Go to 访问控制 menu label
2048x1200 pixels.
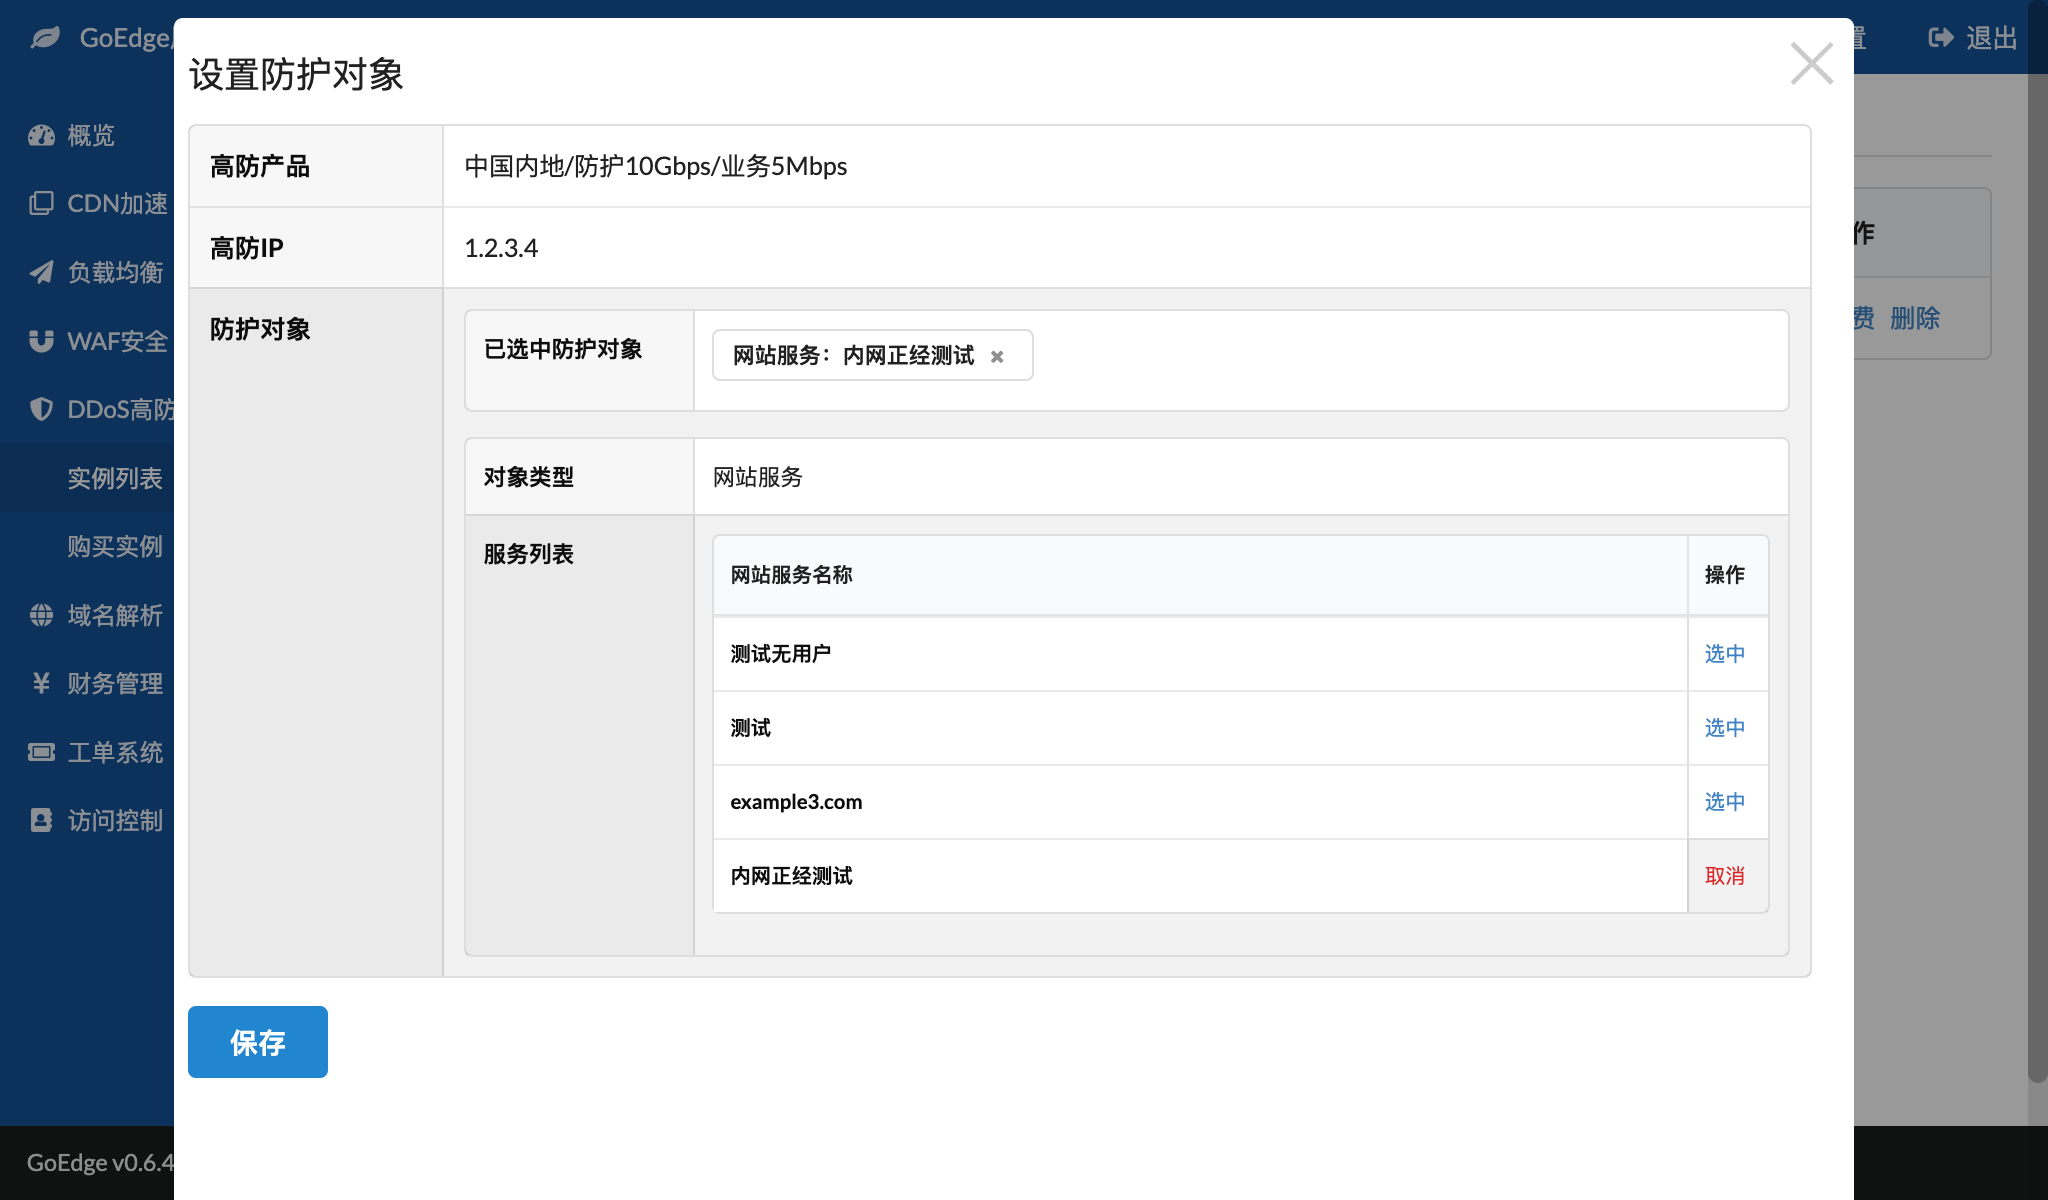[115, 820]
